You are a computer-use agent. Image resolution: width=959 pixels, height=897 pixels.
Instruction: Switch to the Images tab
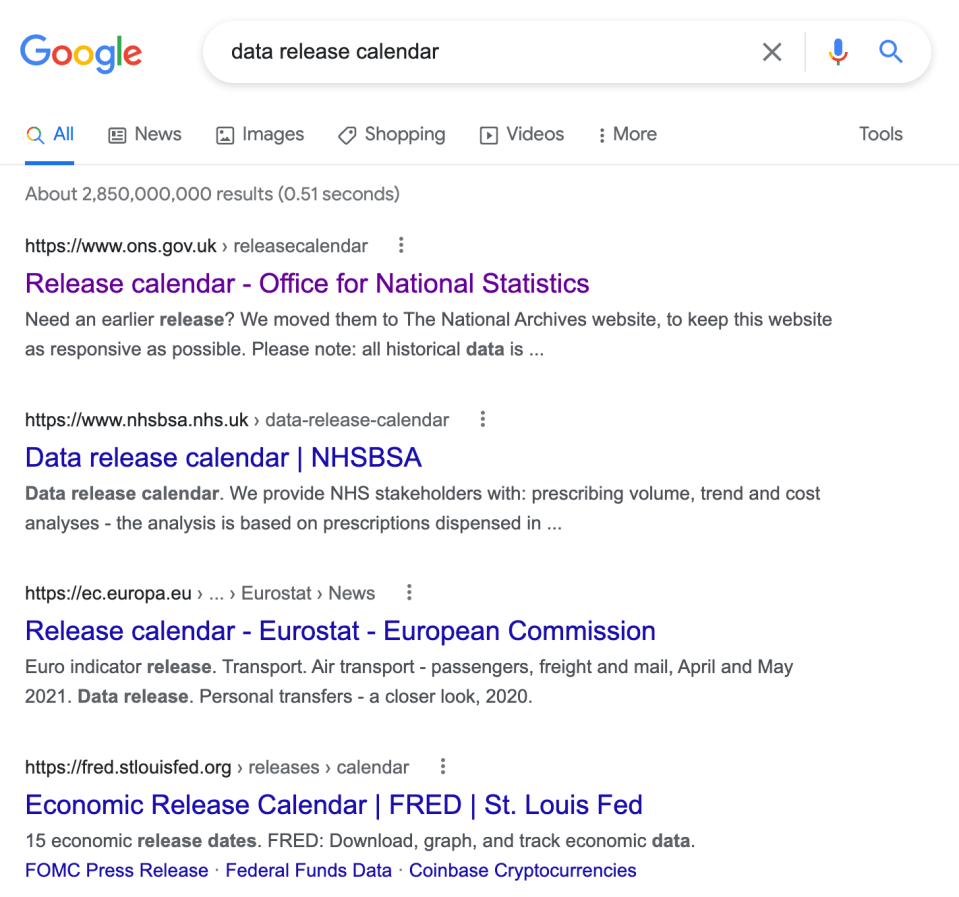tap(260, 135)
